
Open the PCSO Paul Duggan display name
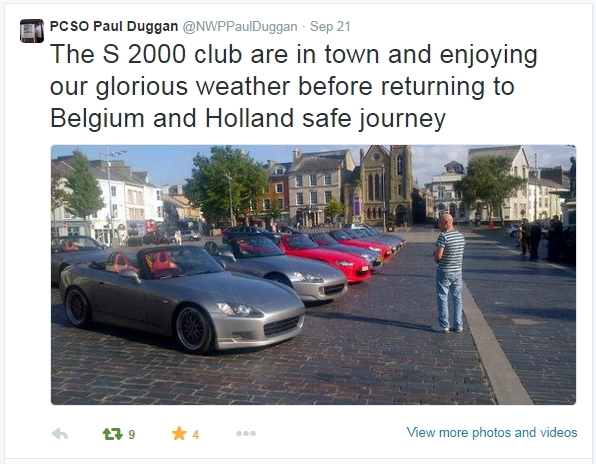[x=114, y=26]
